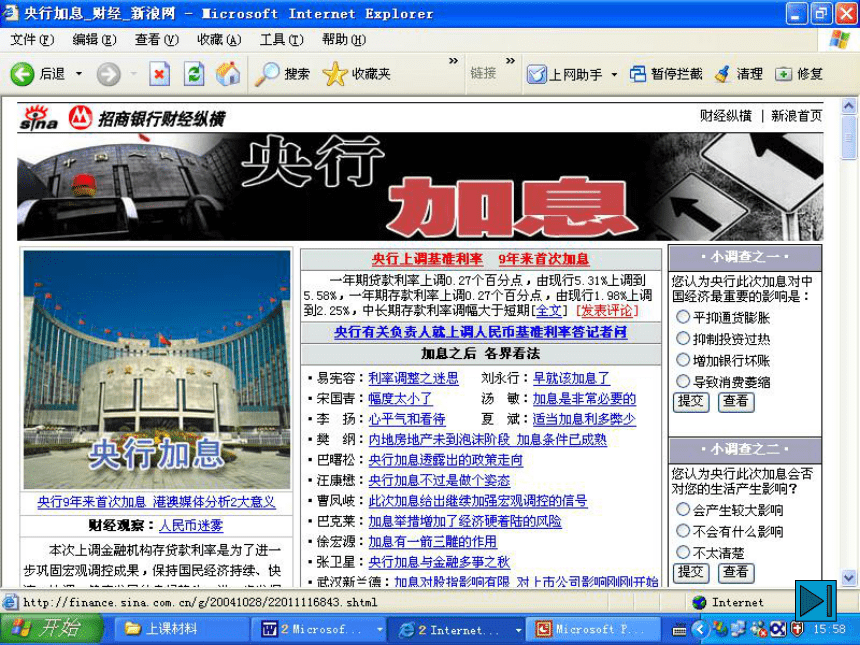860x645 pixels.
Task: Click the grayed Forward arrow icon
Action: tap(108, 74)
